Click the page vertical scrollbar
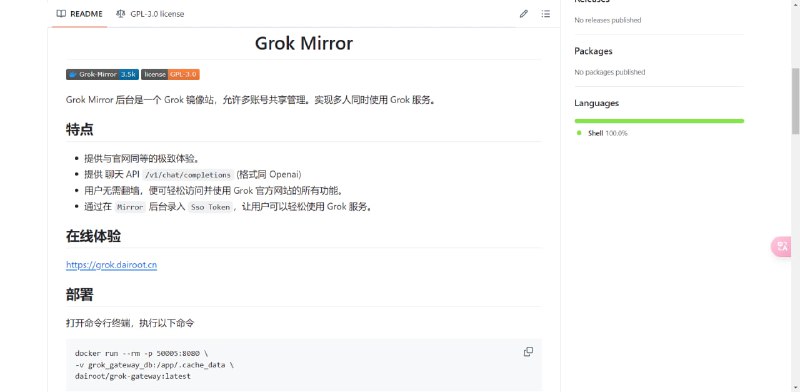This screenshot has width=800, height=392. (795, 100)
